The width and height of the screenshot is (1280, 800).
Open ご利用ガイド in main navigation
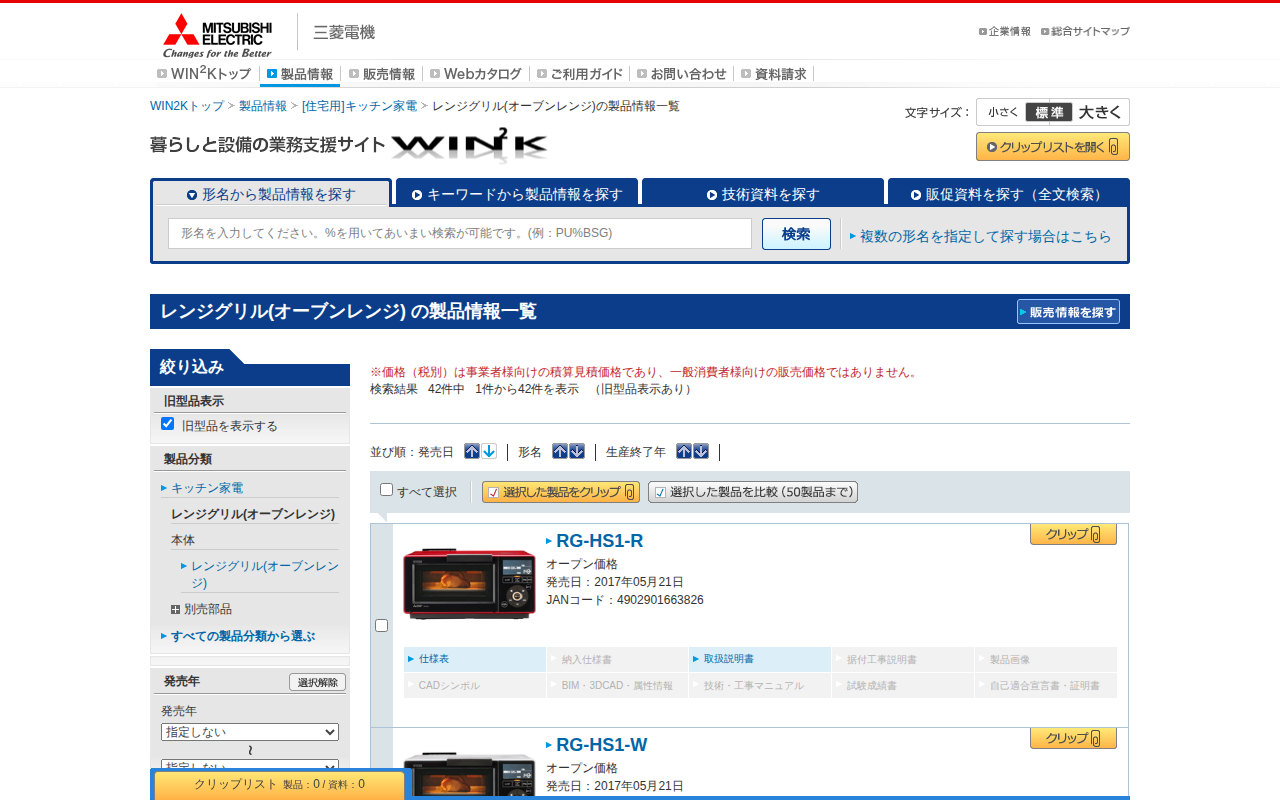(580, 74)
